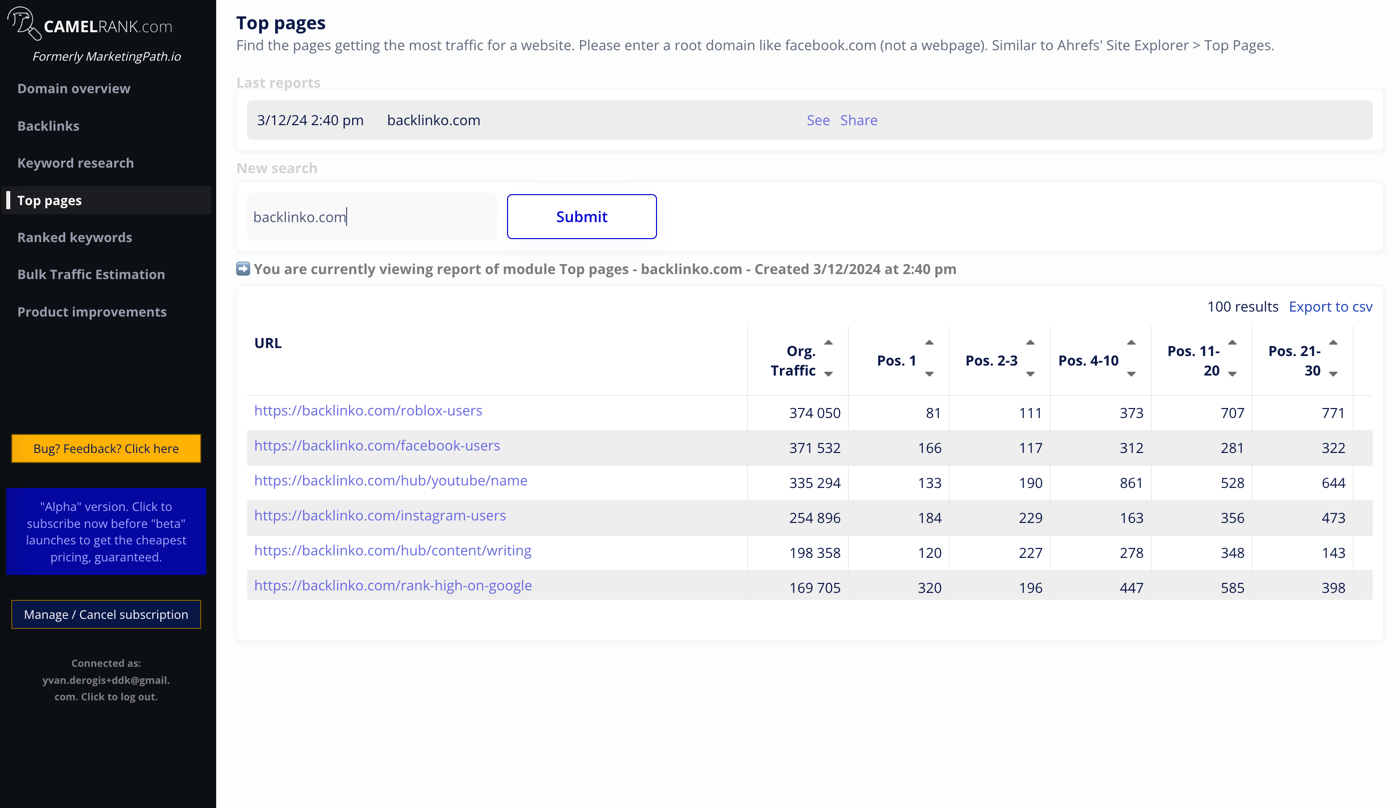The image size is (1398, 808).
Task: Sort Pos. 1 column descending arrow
Action: tap(929, 374)
